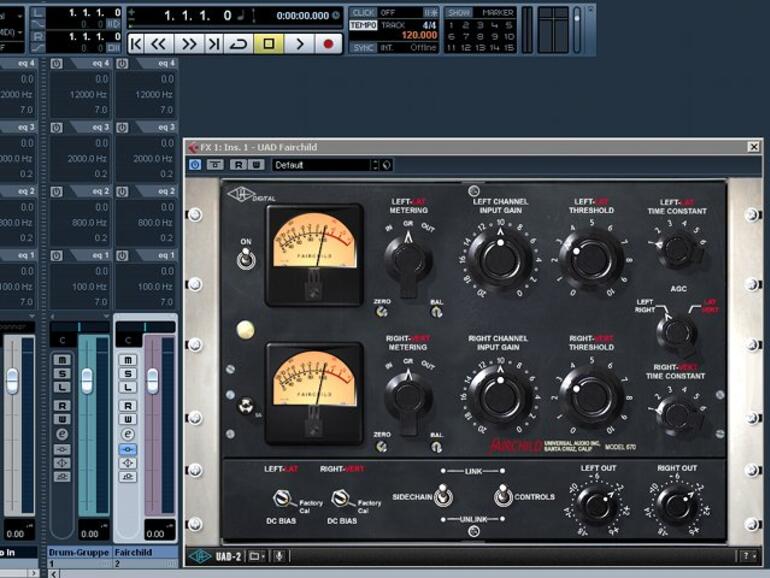
Task: Toggle the Cycle loop button
Action: click(238, 44)
